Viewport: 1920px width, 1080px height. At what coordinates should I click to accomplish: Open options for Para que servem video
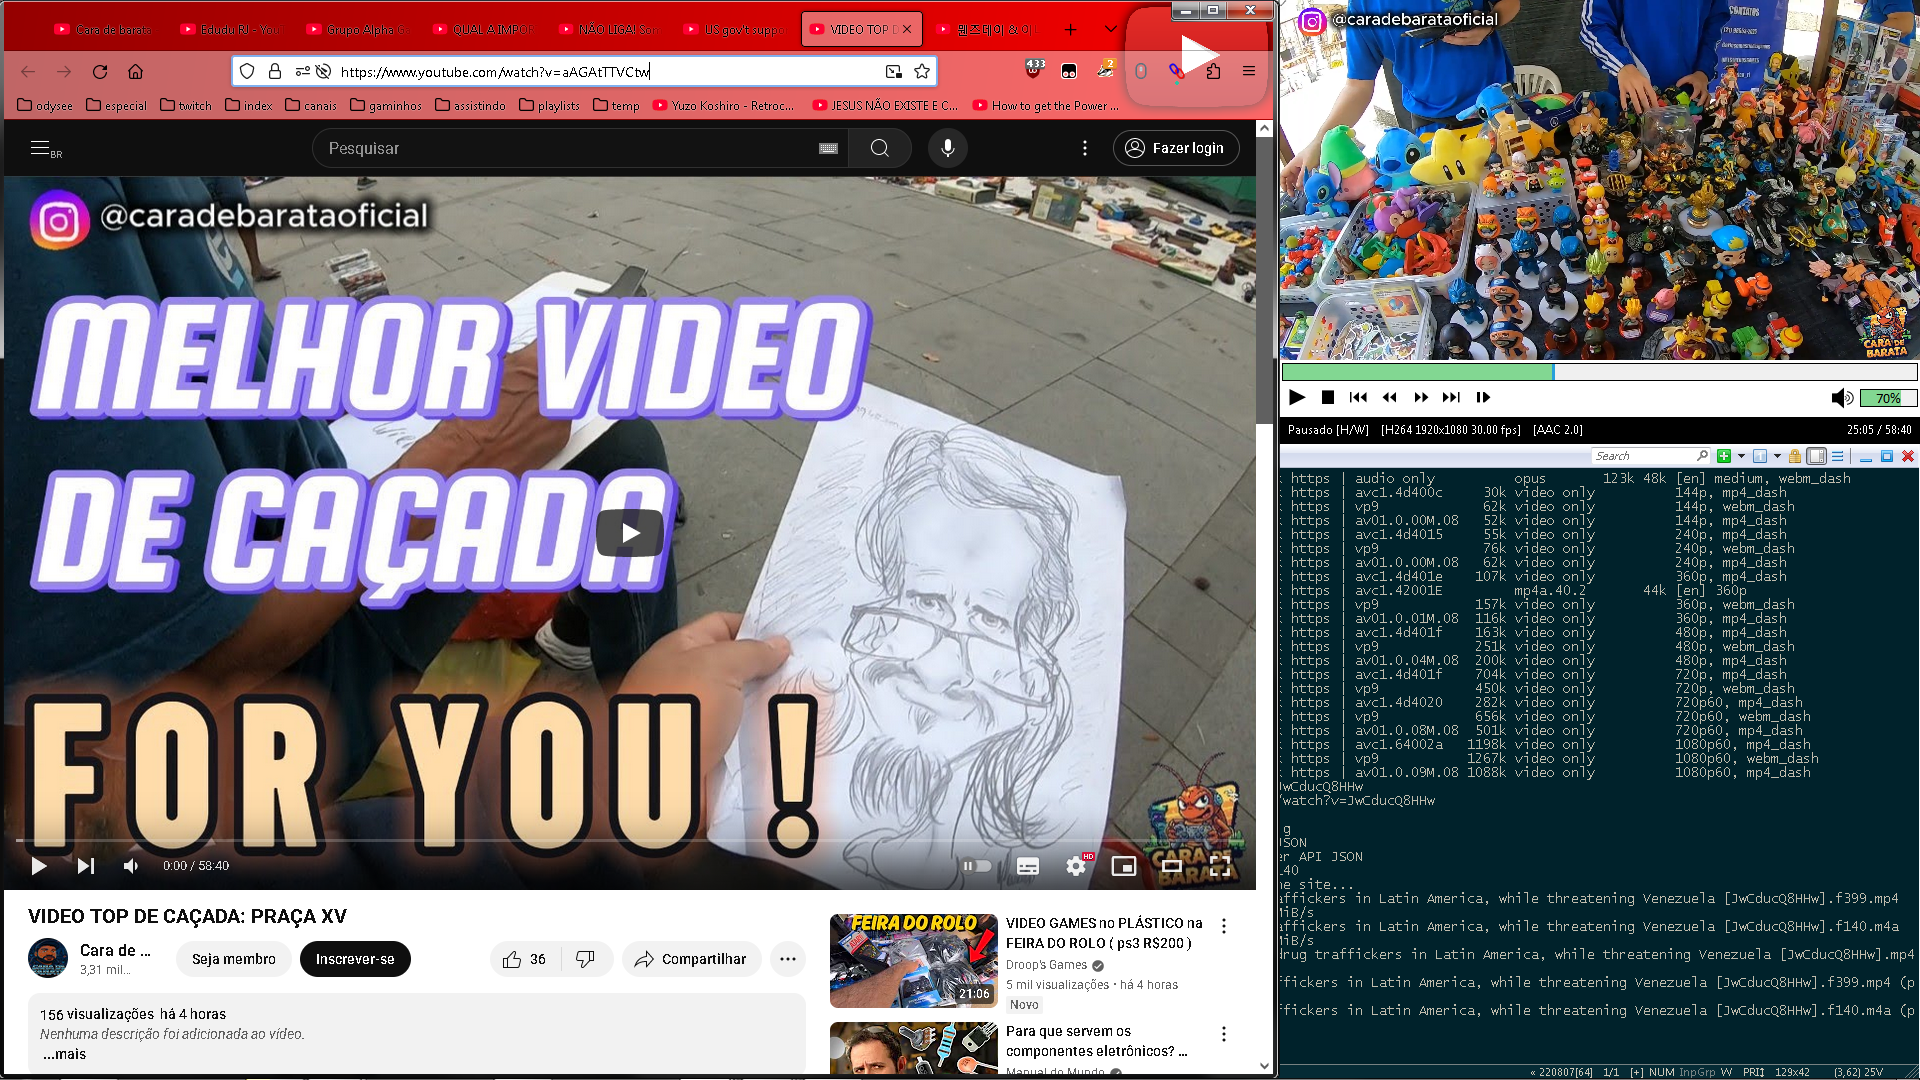coord(1224,1034)
